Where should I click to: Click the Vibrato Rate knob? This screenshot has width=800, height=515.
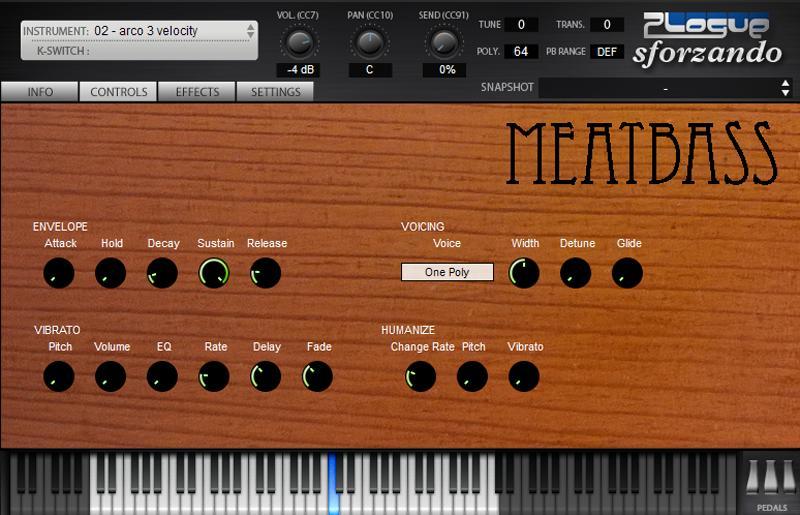tap(214, 377)
